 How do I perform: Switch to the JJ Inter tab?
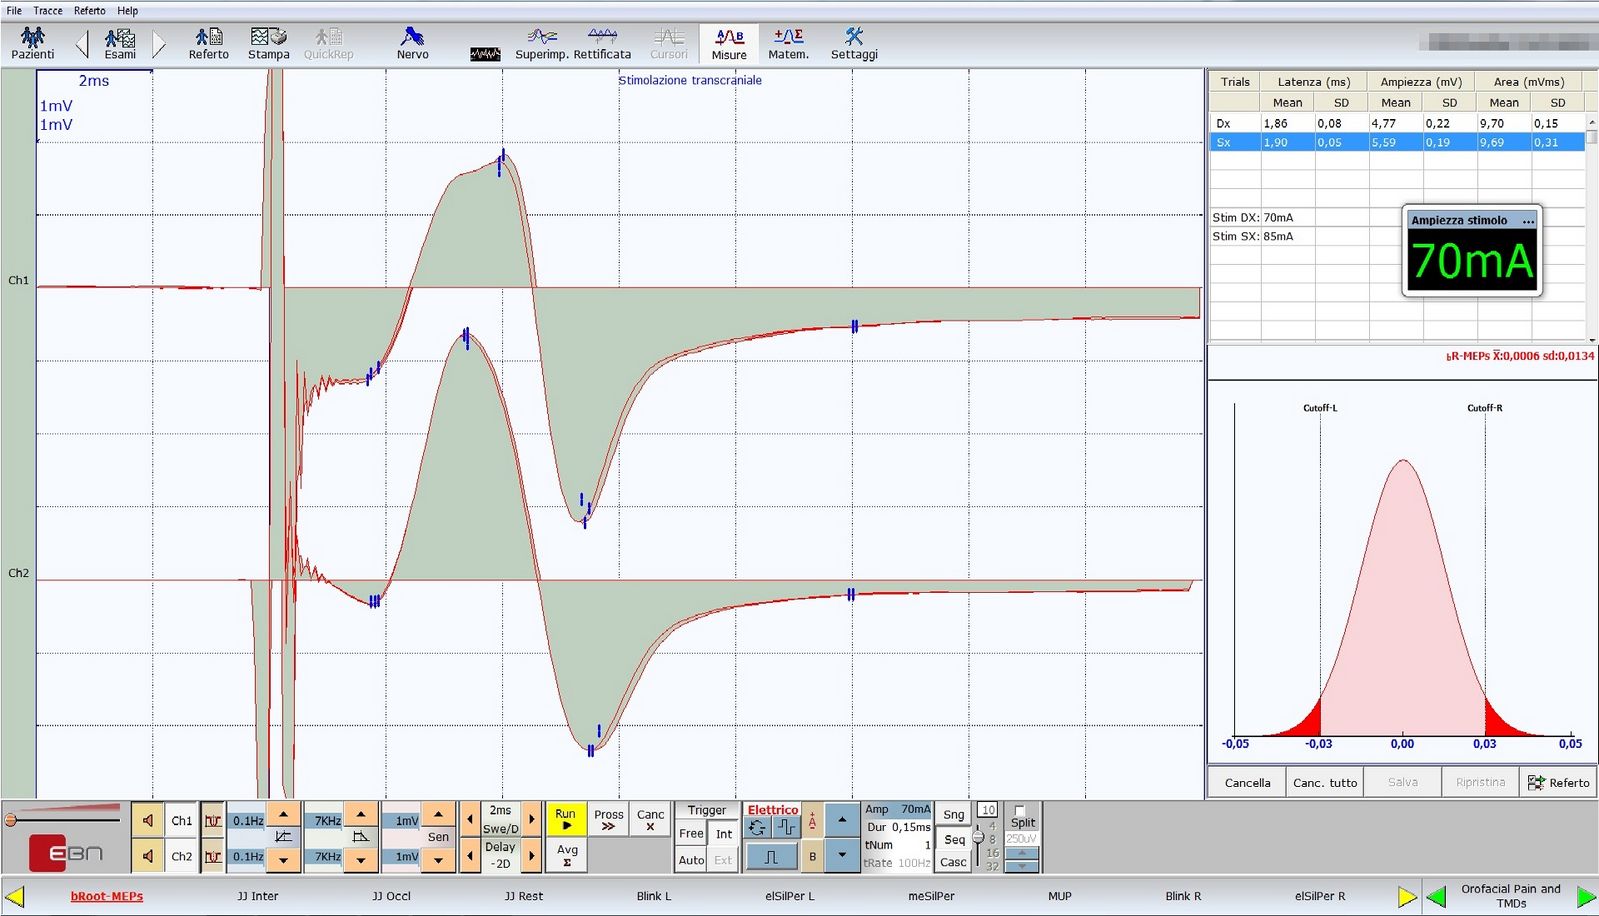pos(258,896)
